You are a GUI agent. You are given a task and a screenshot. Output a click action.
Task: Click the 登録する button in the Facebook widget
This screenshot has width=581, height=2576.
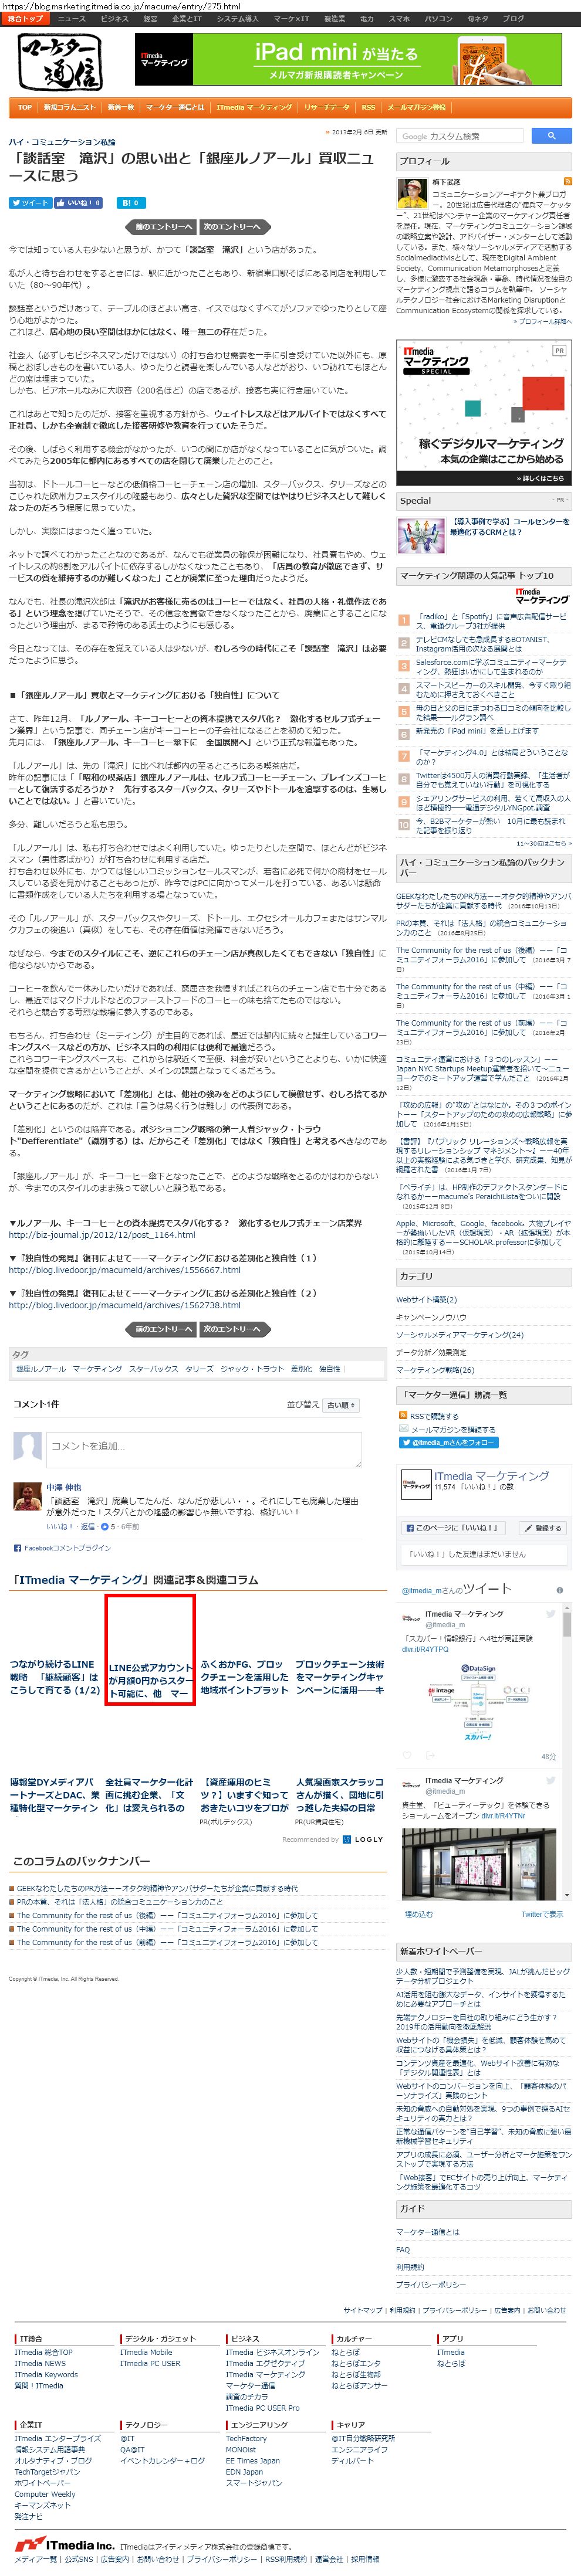(x=543, y=1528)
